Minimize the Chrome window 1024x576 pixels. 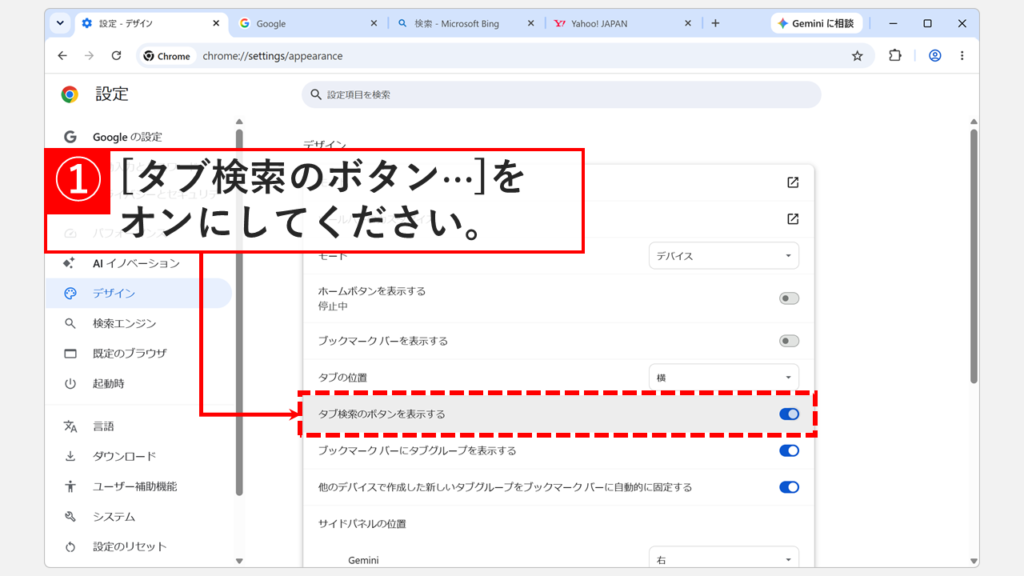(893, 23)
